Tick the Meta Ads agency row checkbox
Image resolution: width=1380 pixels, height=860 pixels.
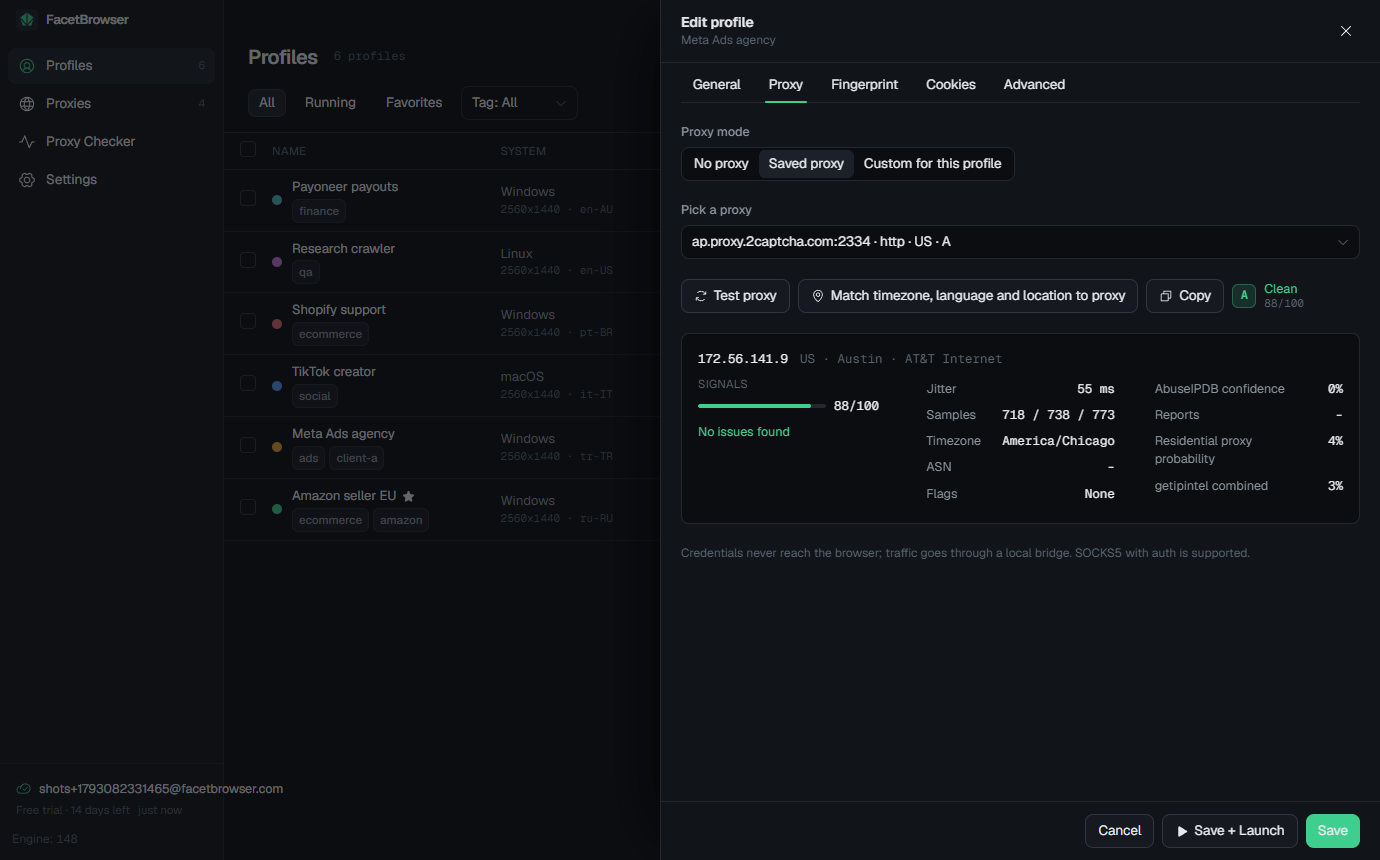248,445
